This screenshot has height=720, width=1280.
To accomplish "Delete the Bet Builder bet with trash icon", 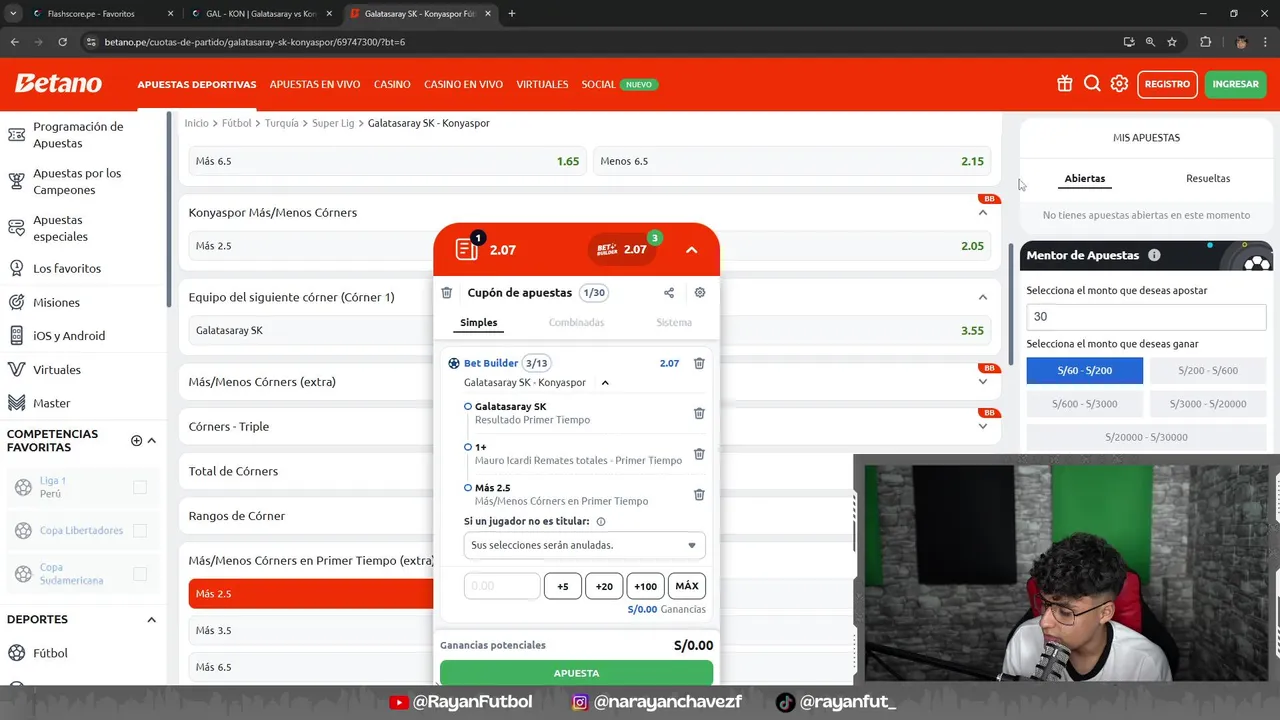I will point(699,363).
